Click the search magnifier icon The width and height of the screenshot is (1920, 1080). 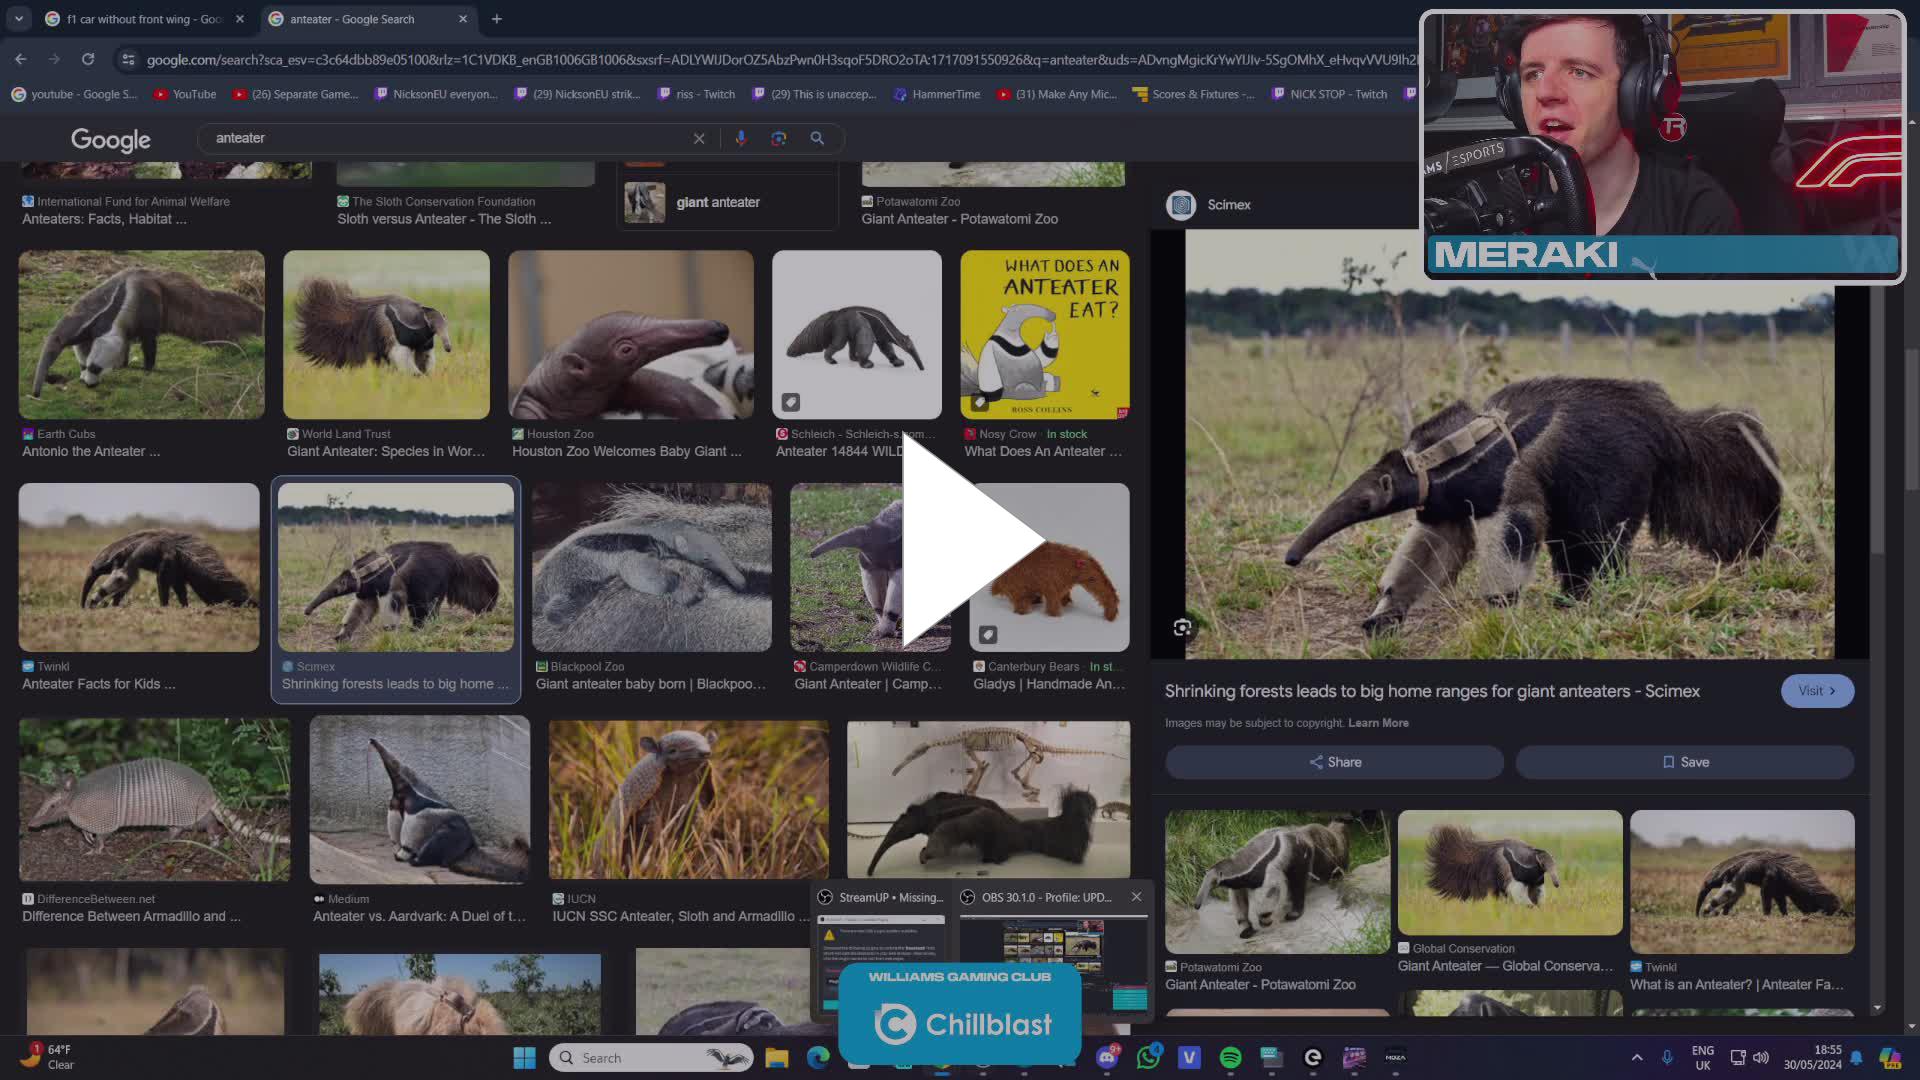[817, 138]
